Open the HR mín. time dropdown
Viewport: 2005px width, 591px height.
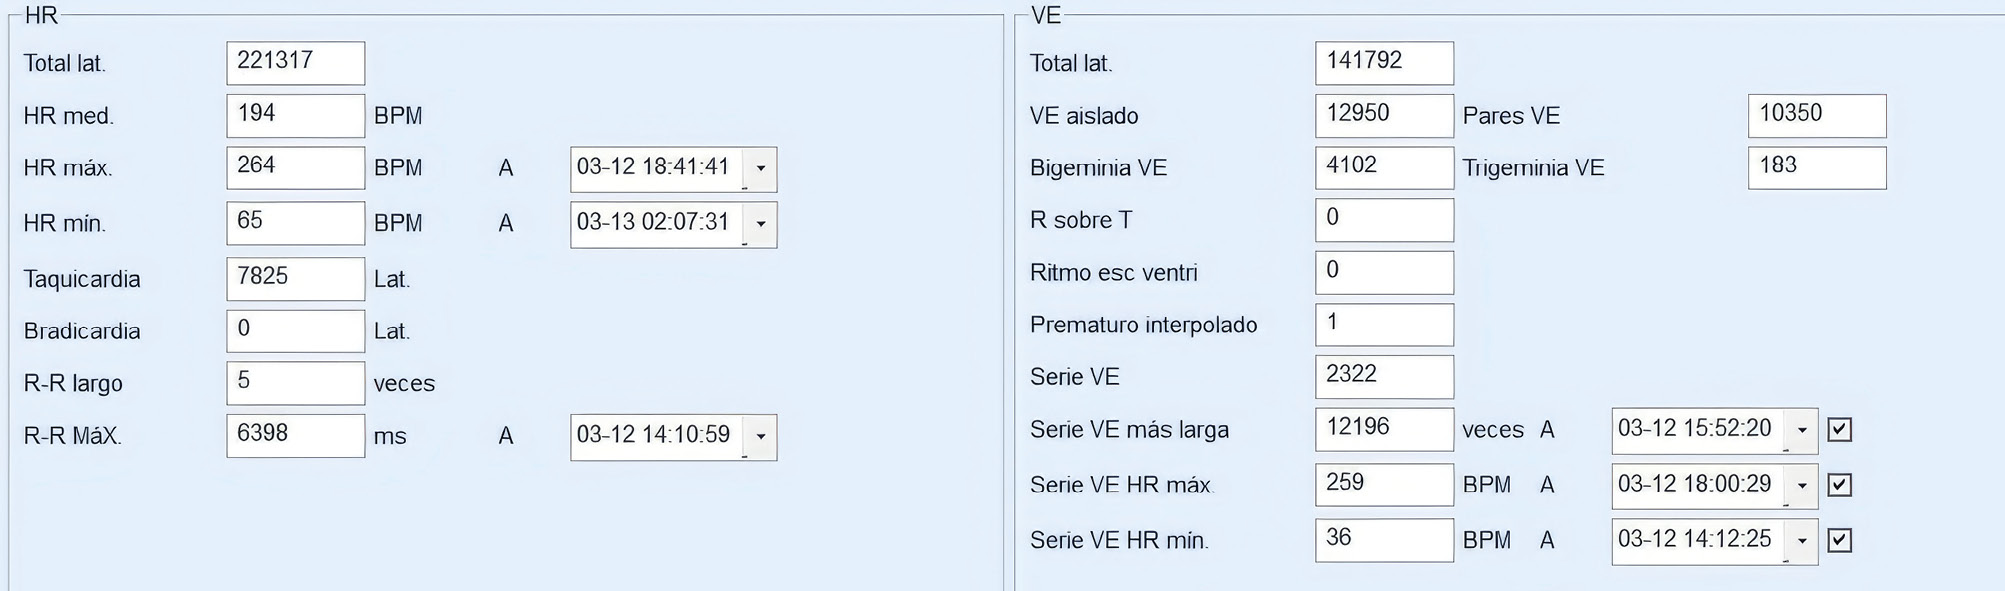click(x=760, y=224)
